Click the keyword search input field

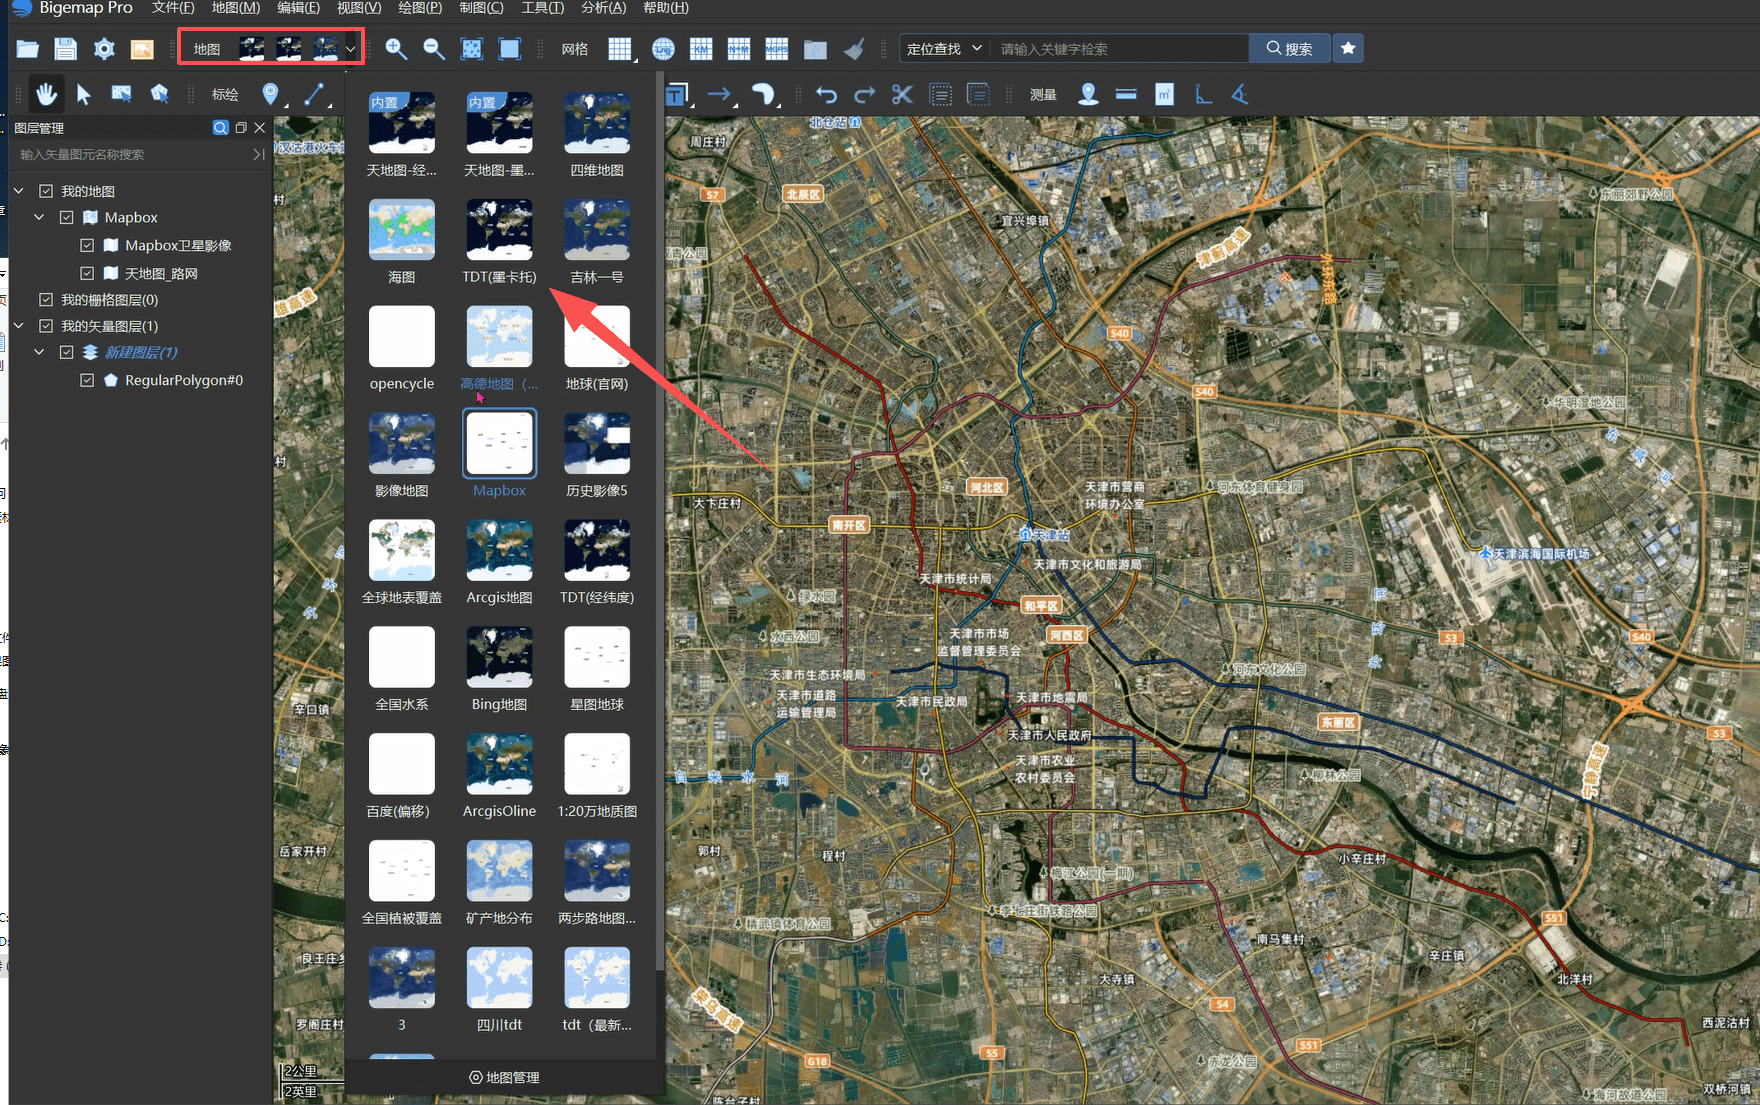tap(1120, 48)
